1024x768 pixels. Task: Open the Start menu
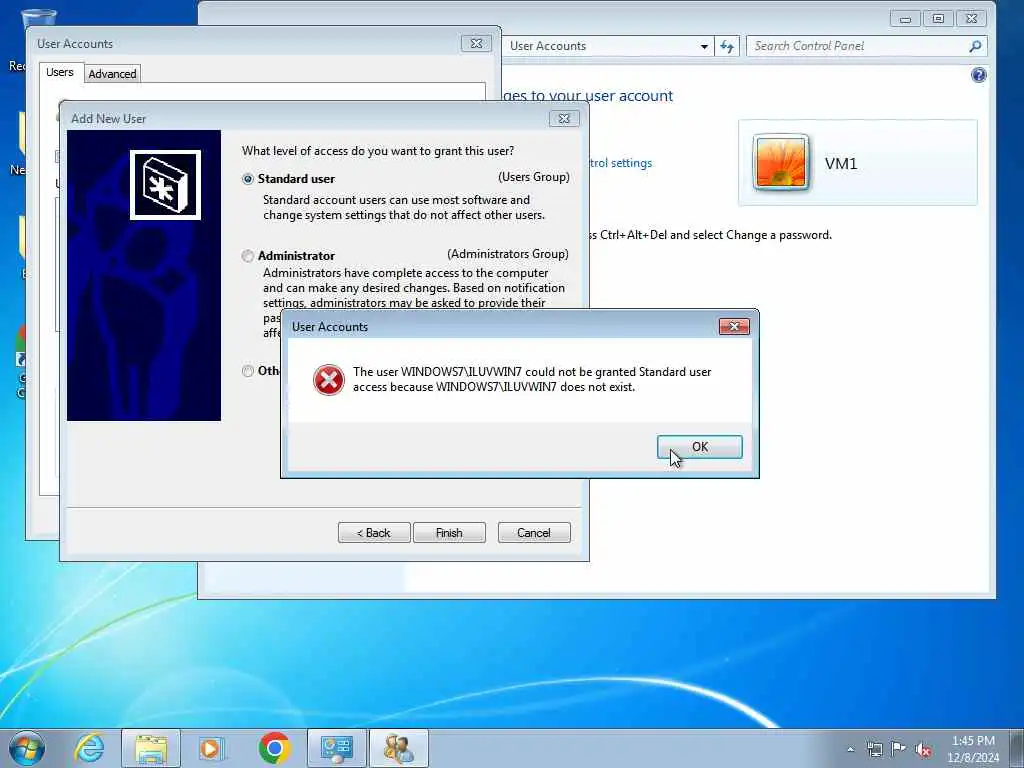click(x=27, y=748)
